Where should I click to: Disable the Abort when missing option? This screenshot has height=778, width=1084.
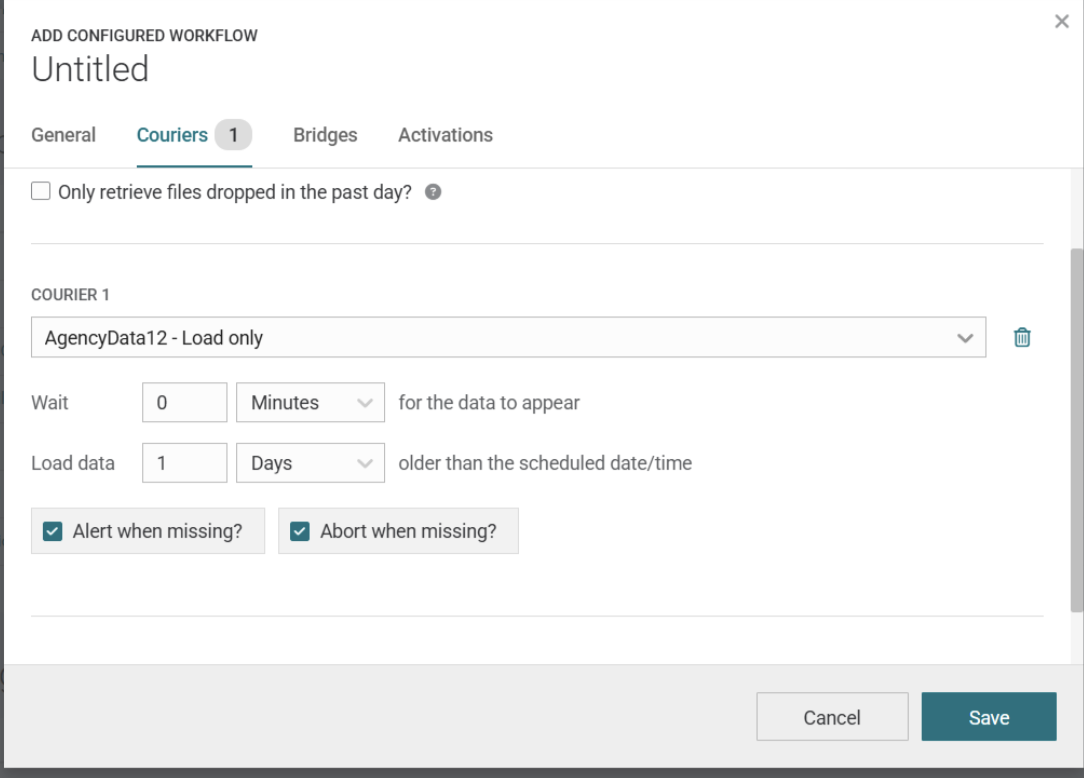coord(300,531)
